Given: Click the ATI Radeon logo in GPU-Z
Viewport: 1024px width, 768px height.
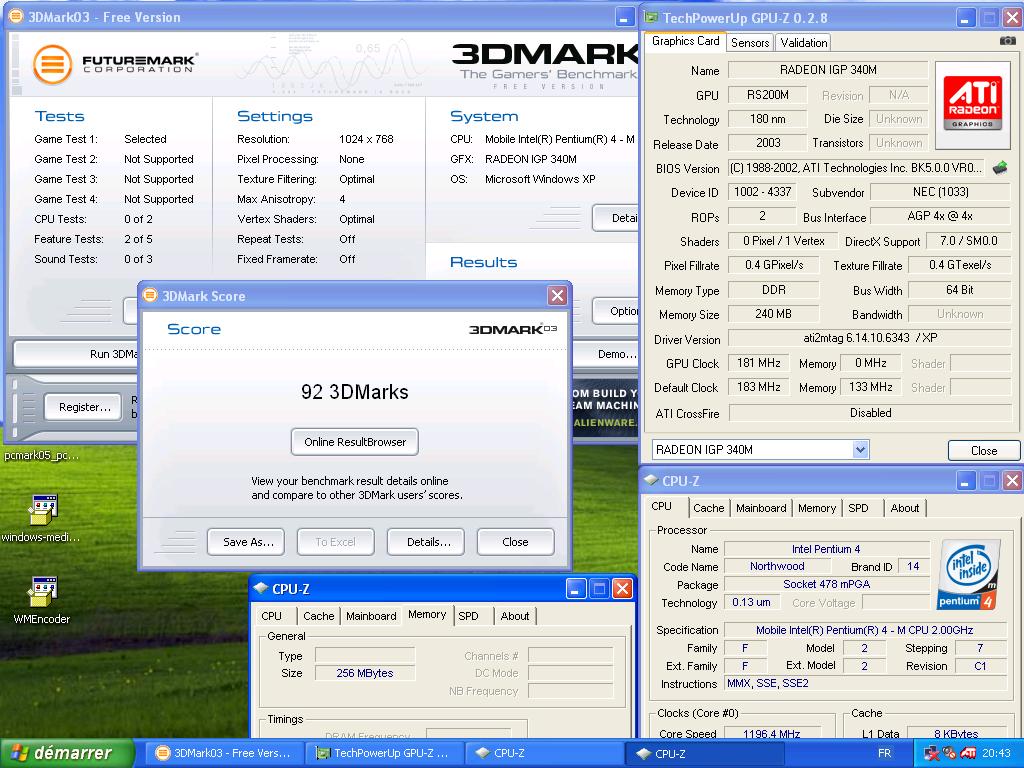Looking at the screenshot, I should click(x=972, y=104).
